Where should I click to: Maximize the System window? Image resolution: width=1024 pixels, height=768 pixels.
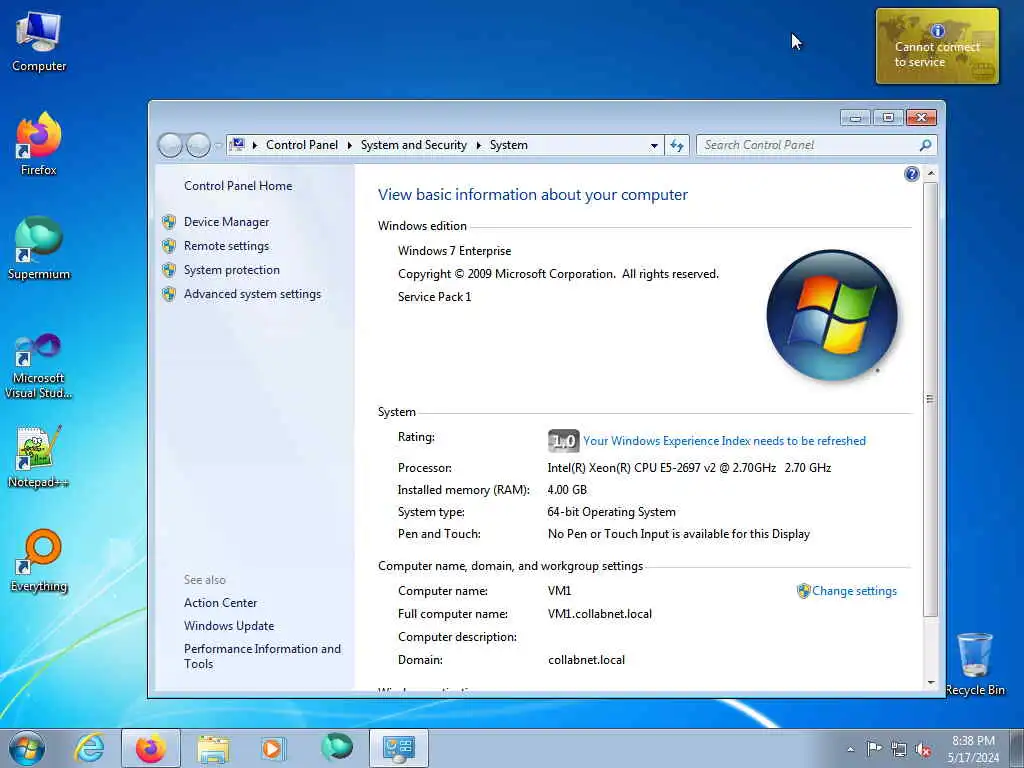click(x=888, y=118)
